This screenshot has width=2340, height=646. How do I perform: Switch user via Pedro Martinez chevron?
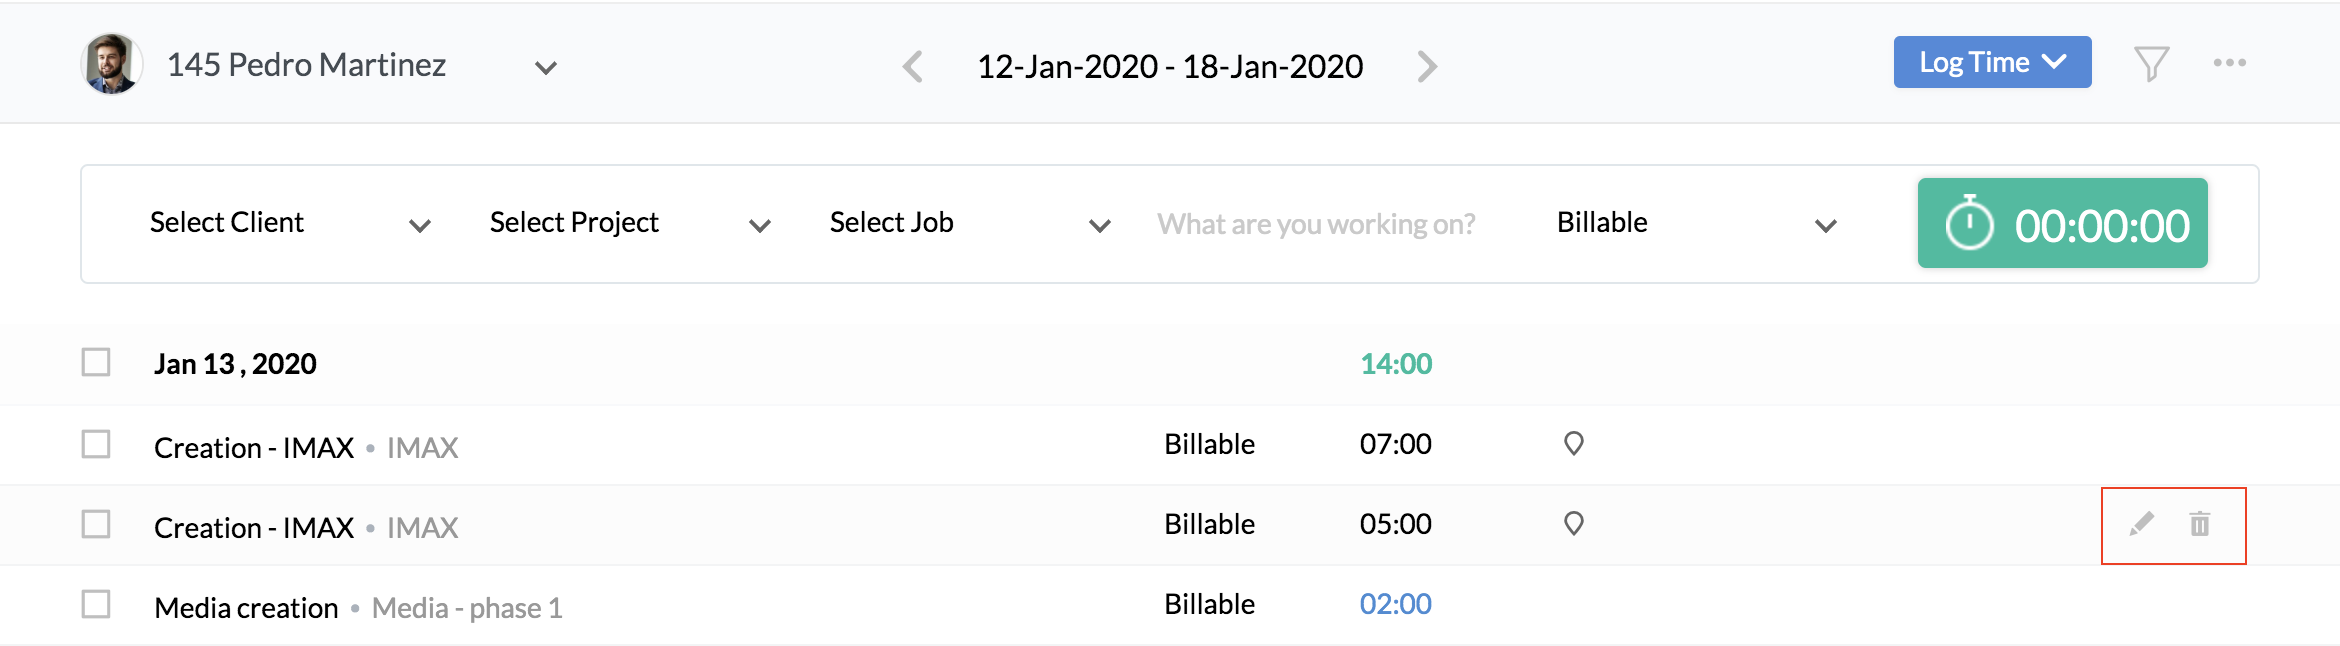point(545,68)
